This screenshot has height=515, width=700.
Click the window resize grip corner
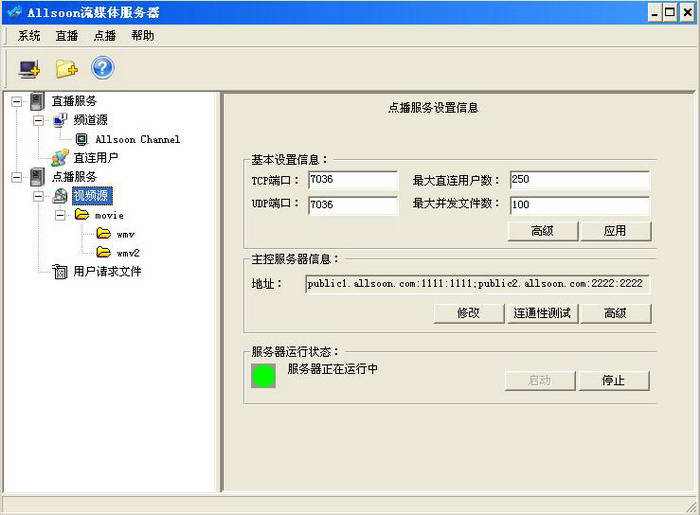(691, 506)
